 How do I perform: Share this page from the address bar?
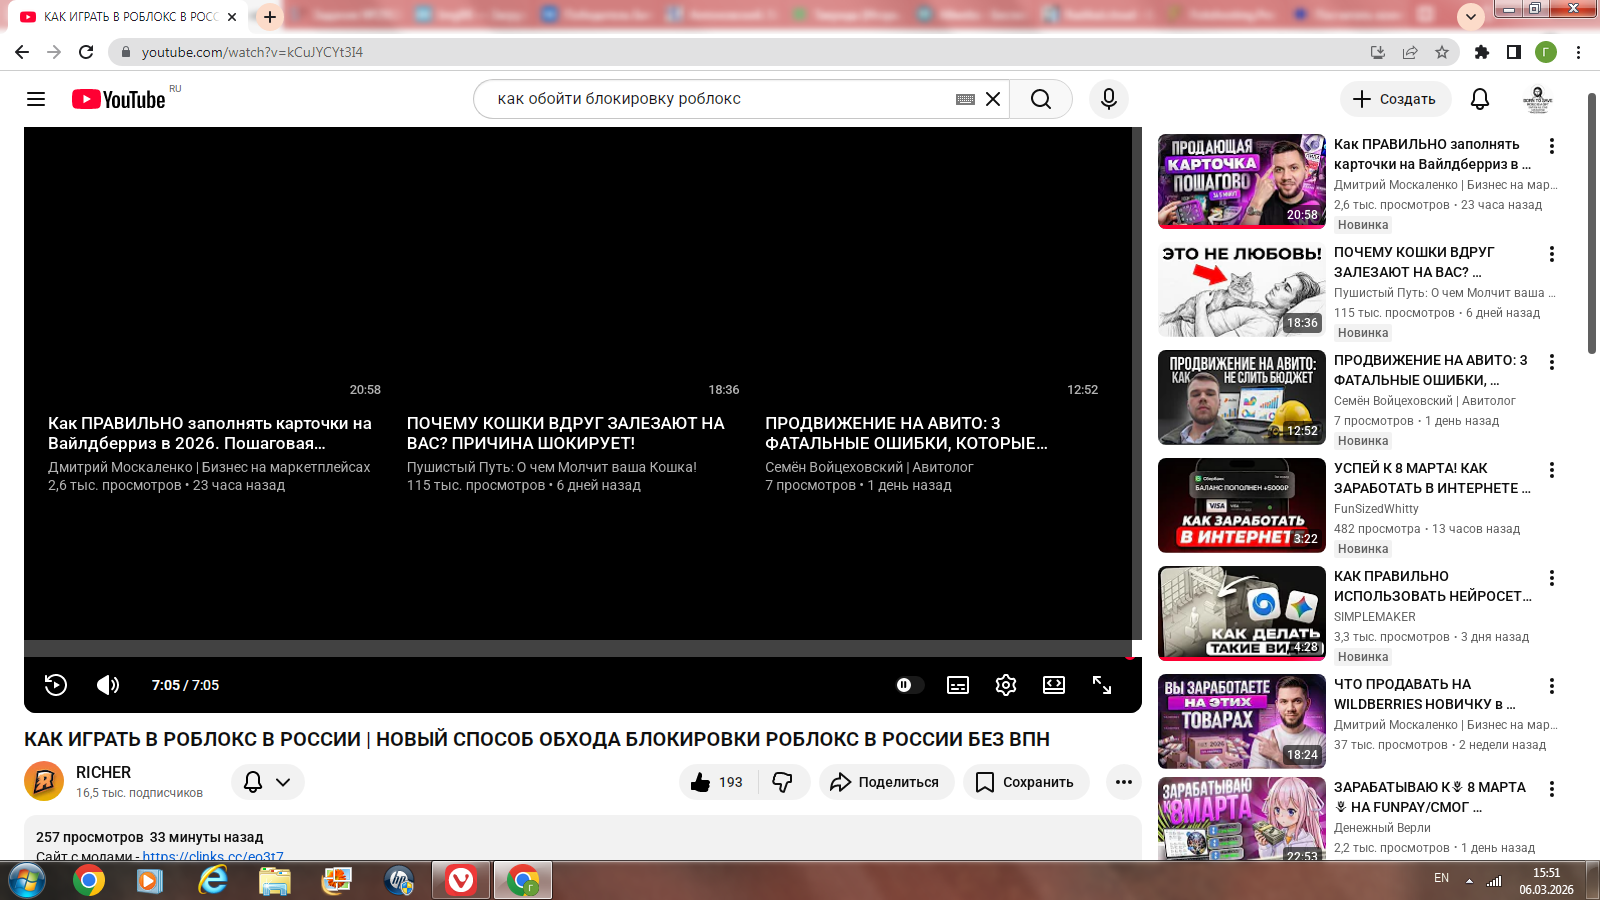pyautogui.click(x=1410, y=52)
